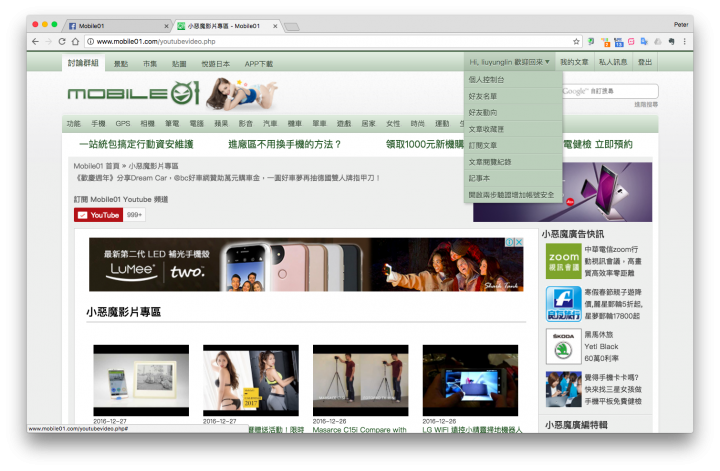Click the Skoda logo ad

[563, 347]
